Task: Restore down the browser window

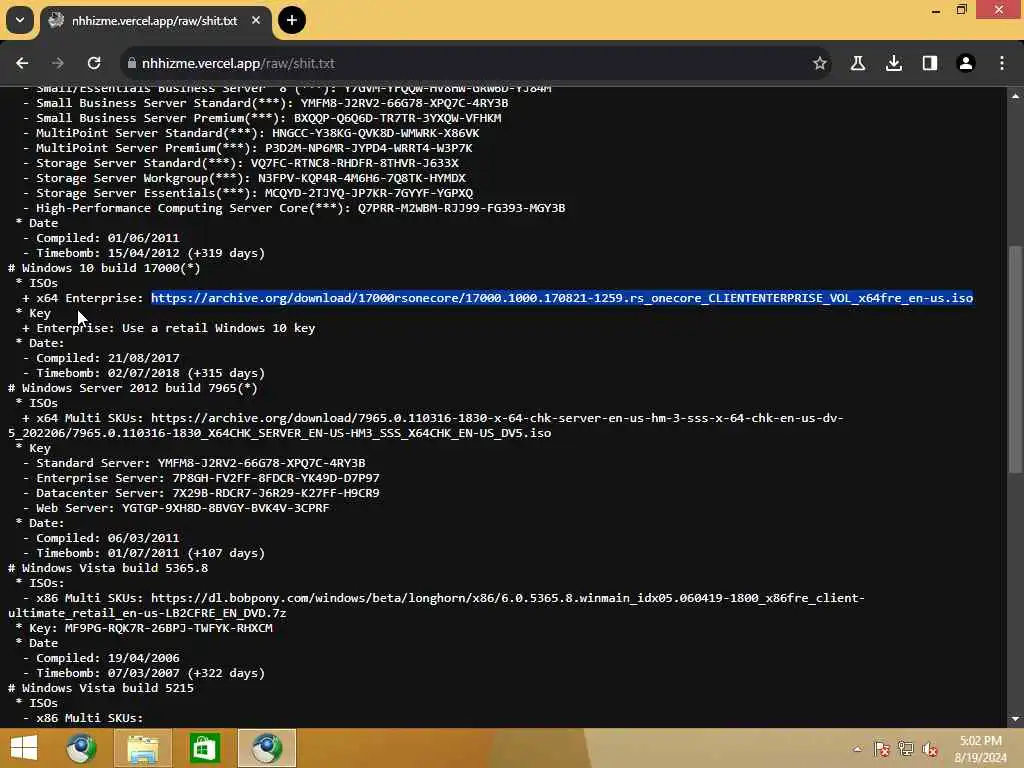Action: [x=961, y=10]
